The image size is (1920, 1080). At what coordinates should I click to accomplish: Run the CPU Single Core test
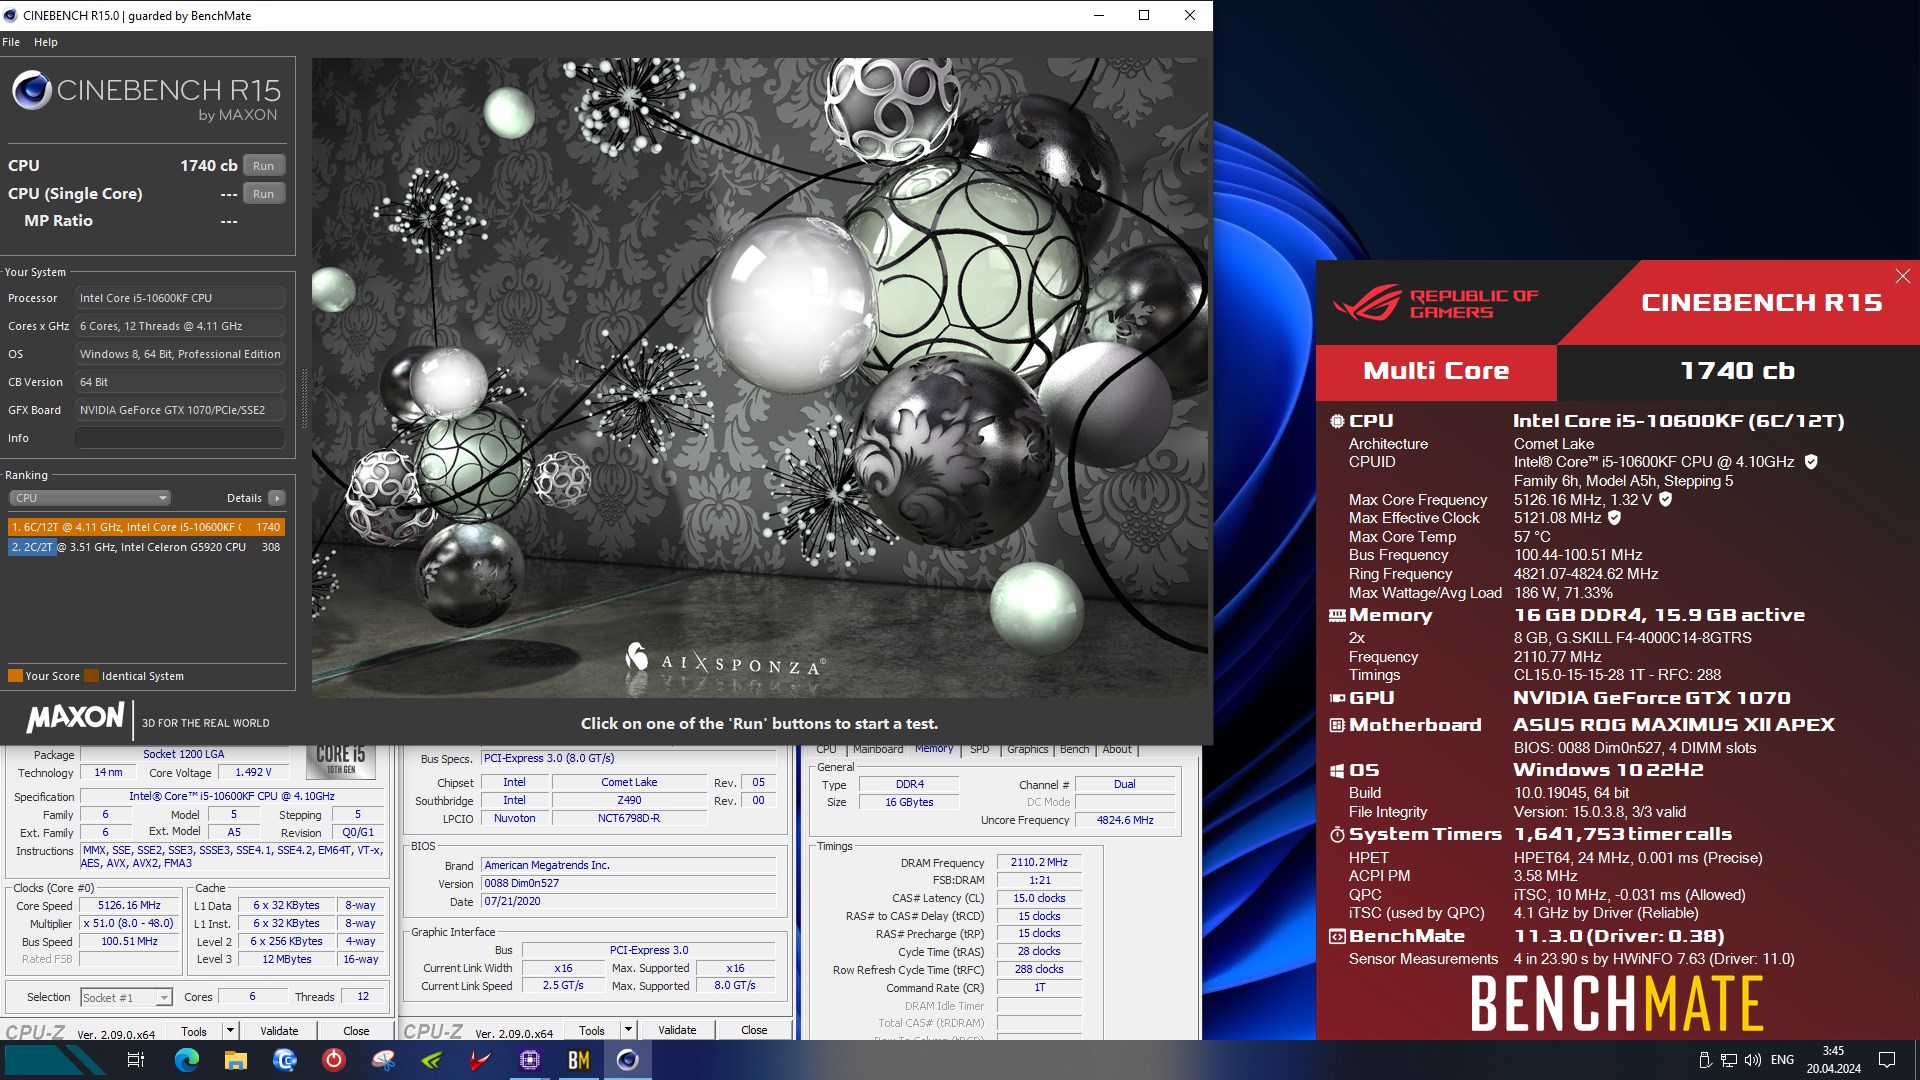(263, 194)
